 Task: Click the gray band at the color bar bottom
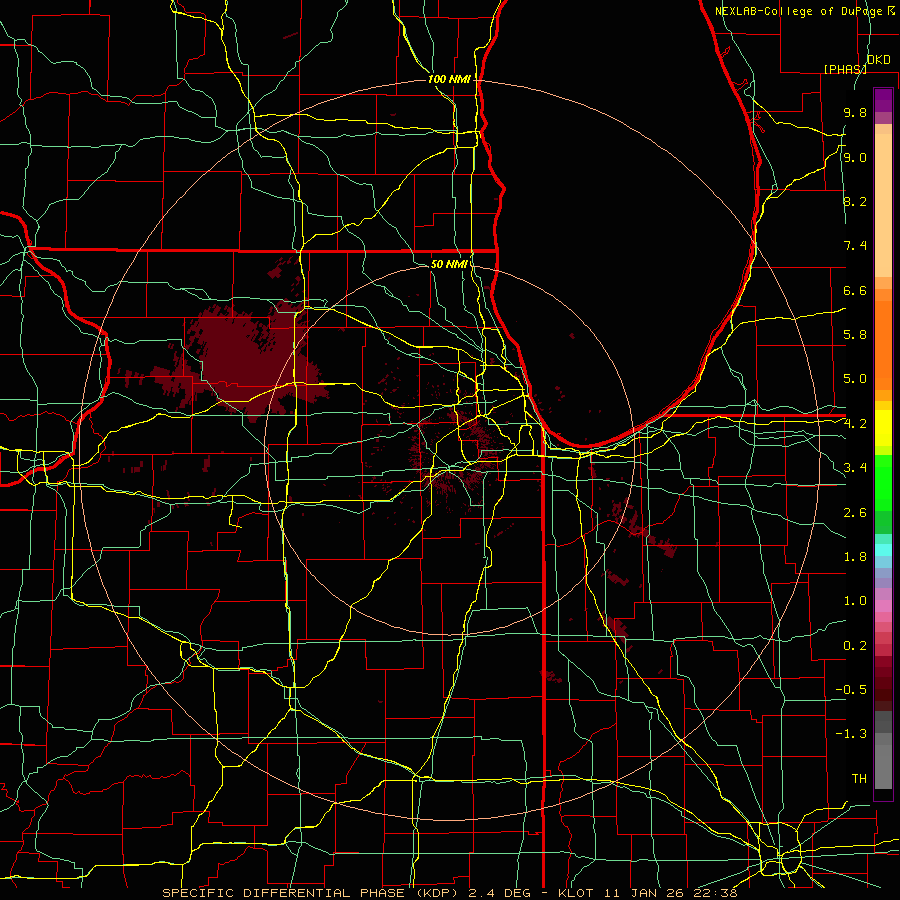click(x=883, y=750)
